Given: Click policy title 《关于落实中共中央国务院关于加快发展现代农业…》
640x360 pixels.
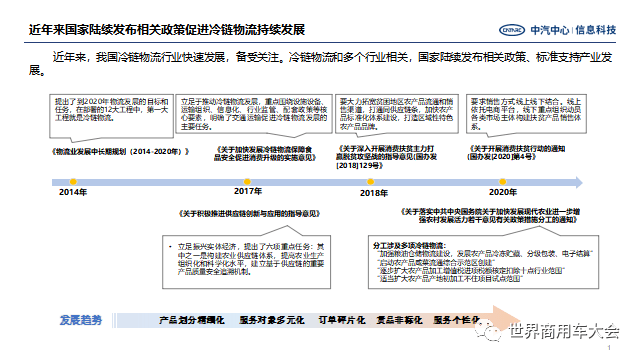Looking at the screenshot, I should pyautogui.click(x=490, y=216).
